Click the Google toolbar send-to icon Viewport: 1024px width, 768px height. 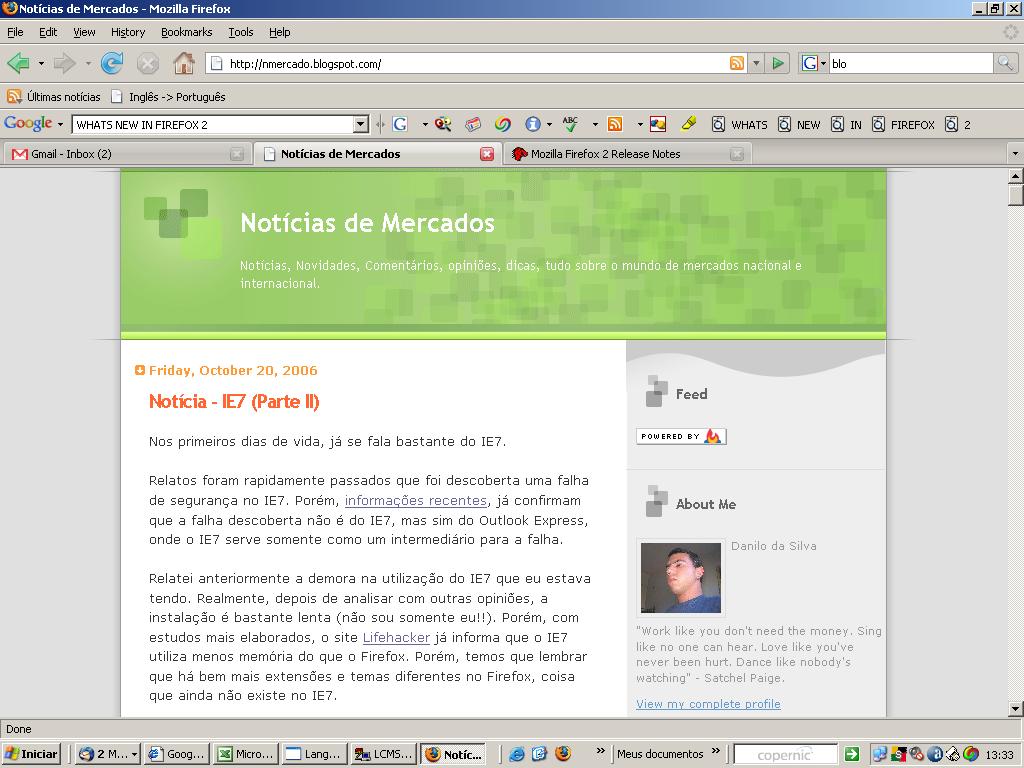pyautogui.click(x=658, y=124)
